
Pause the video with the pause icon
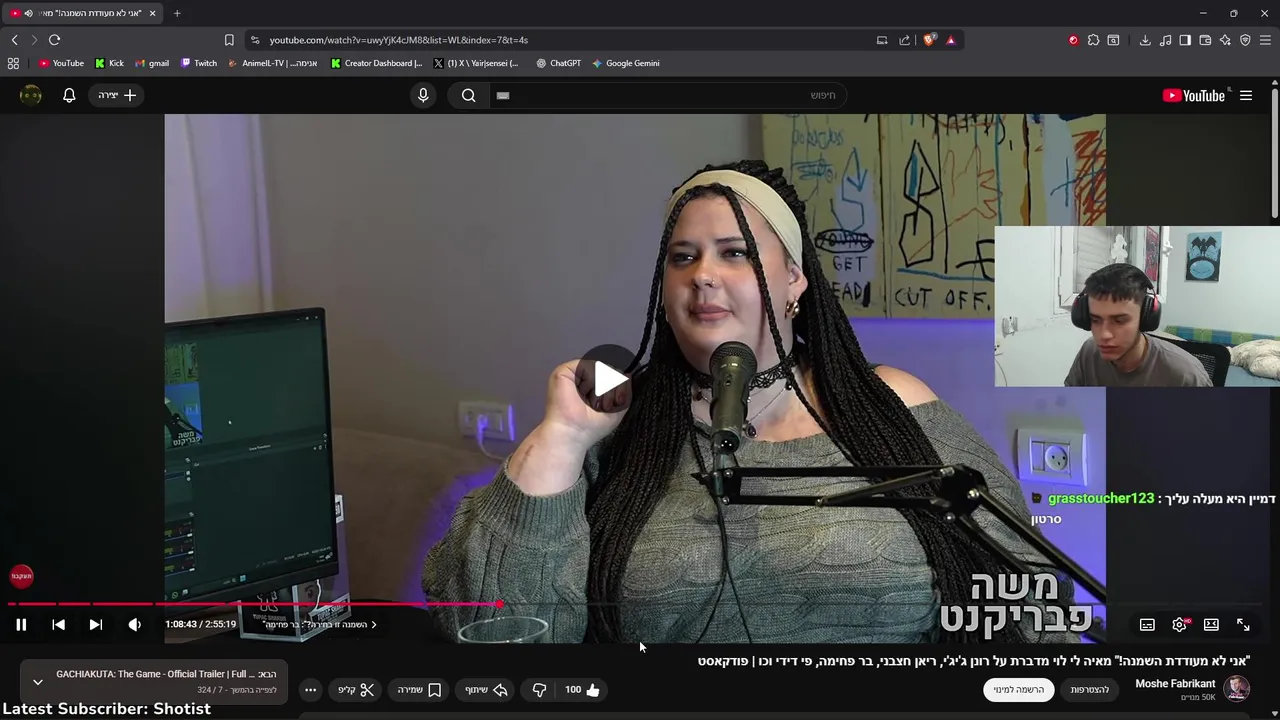point(21,625)
